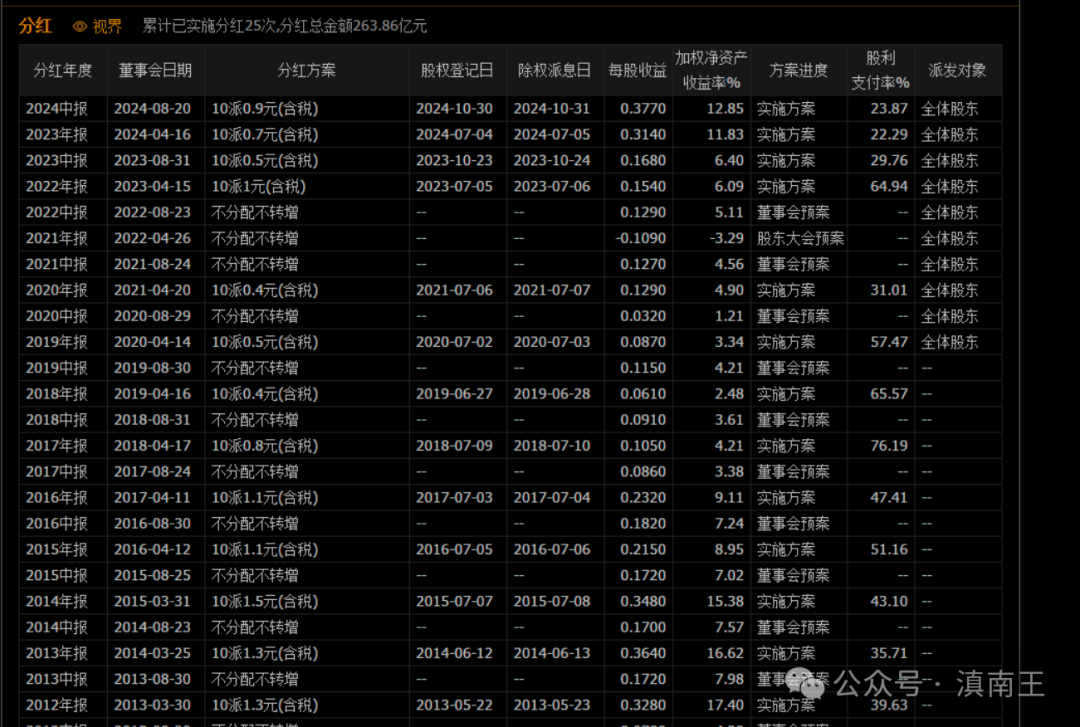This screenshot has width=1080, height=727.
Task: Click board date 2022-04-26
Action: [x=152, y=238]
